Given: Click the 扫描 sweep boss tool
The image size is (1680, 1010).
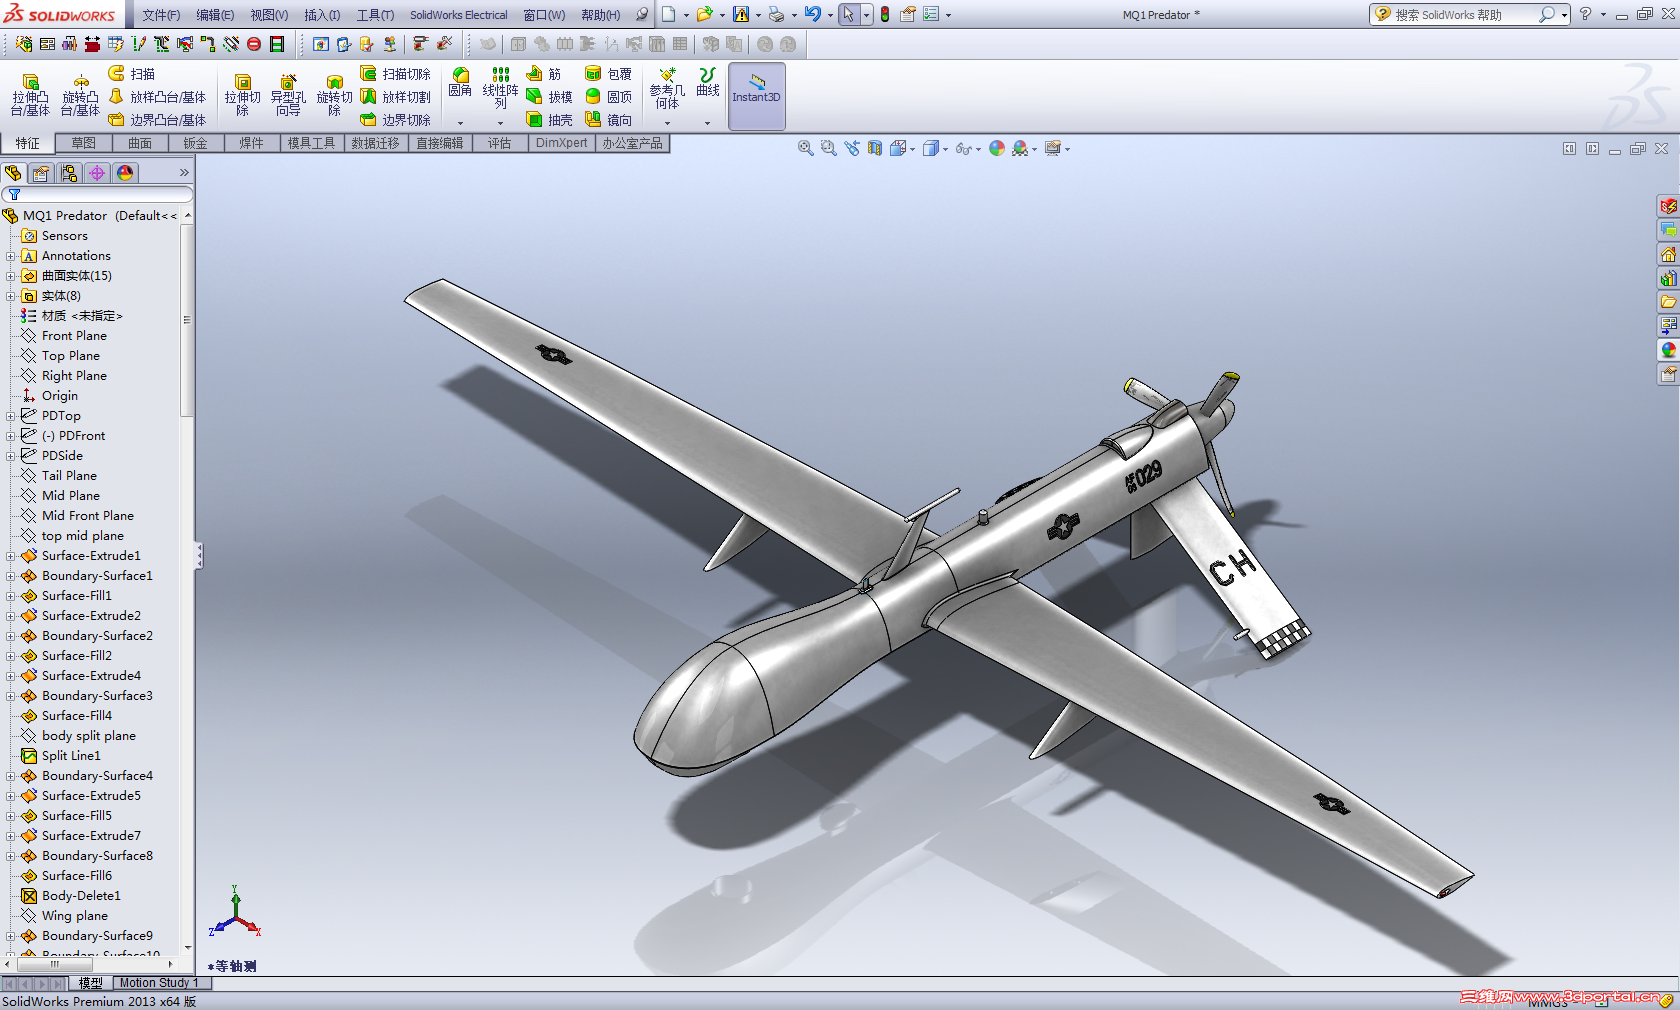Looking at the screenshot, I should pyautogui.click(x=132, y=74).
